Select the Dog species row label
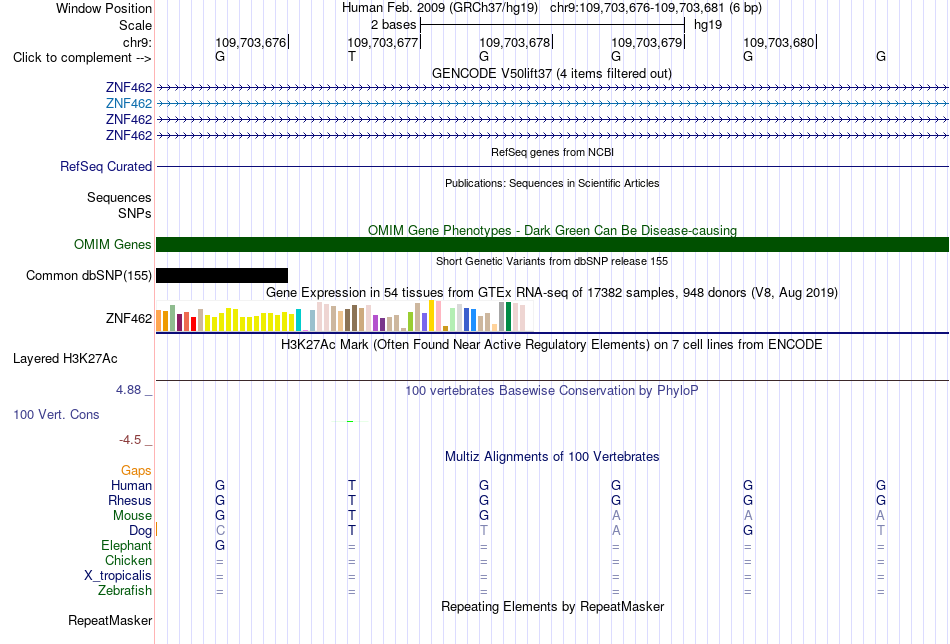The height and width of the screenshot is (644, 950). [x=141, y=531]
